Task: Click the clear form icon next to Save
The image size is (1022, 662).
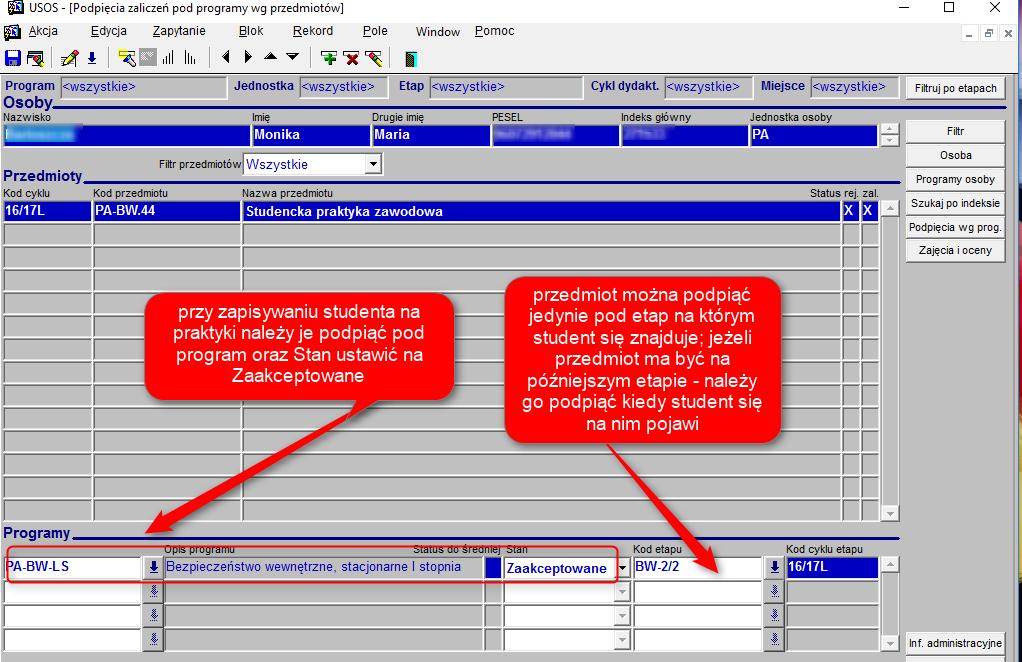Action: click(x=35, y=59)
